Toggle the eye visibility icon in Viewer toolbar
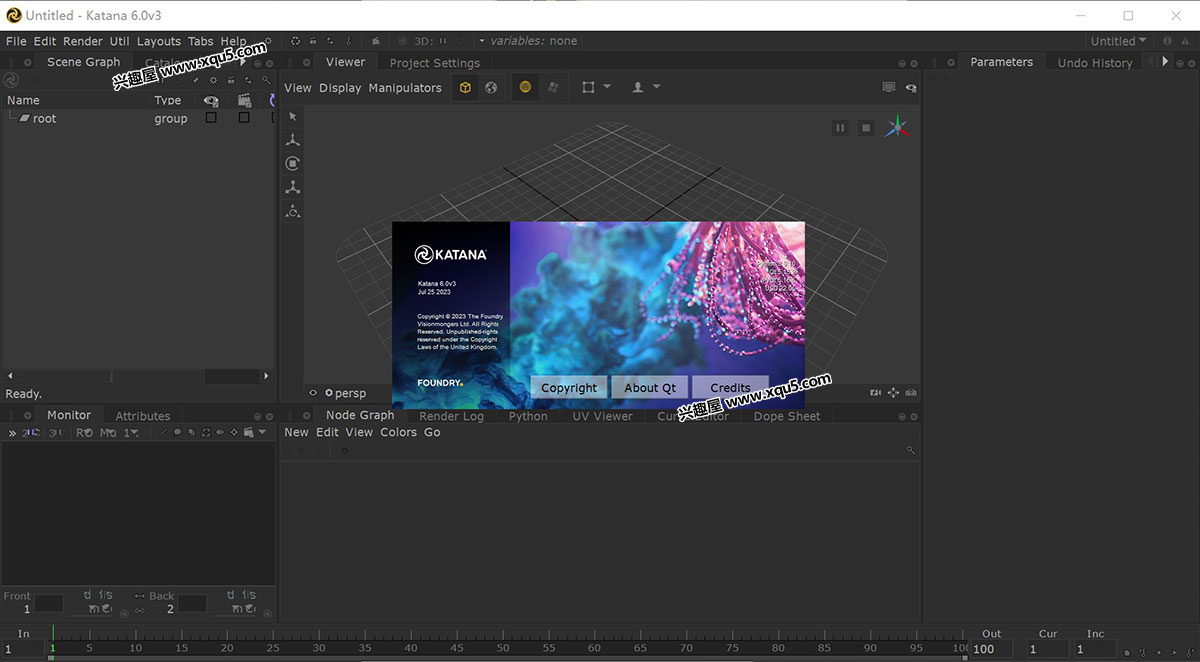The image size is (1200, 662). coord(911,88)
